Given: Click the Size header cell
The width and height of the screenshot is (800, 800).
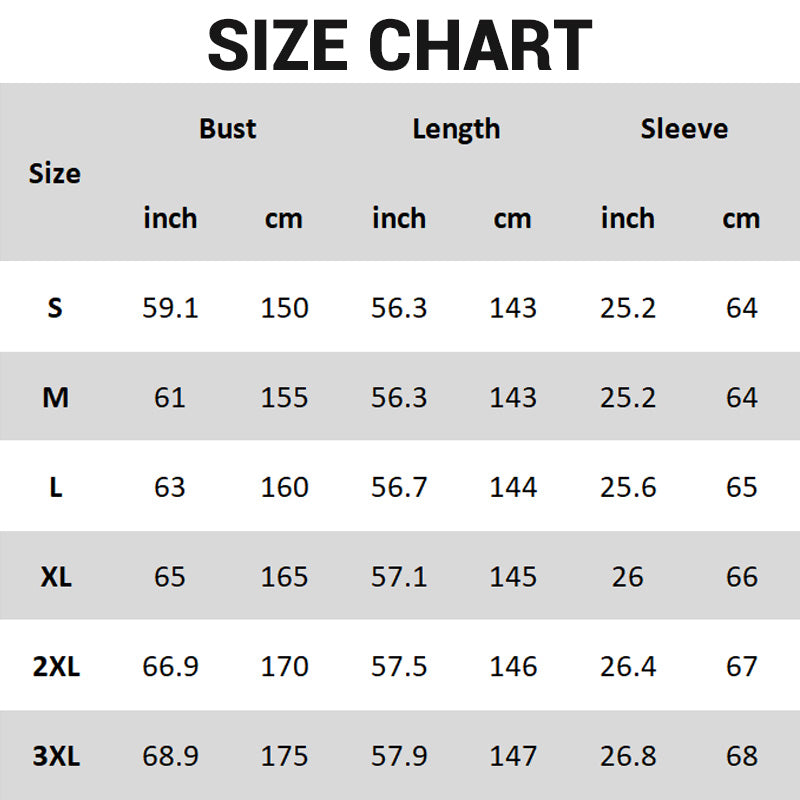Looking at the screenshot, I should pyautogui.click(x=55, y=173).
